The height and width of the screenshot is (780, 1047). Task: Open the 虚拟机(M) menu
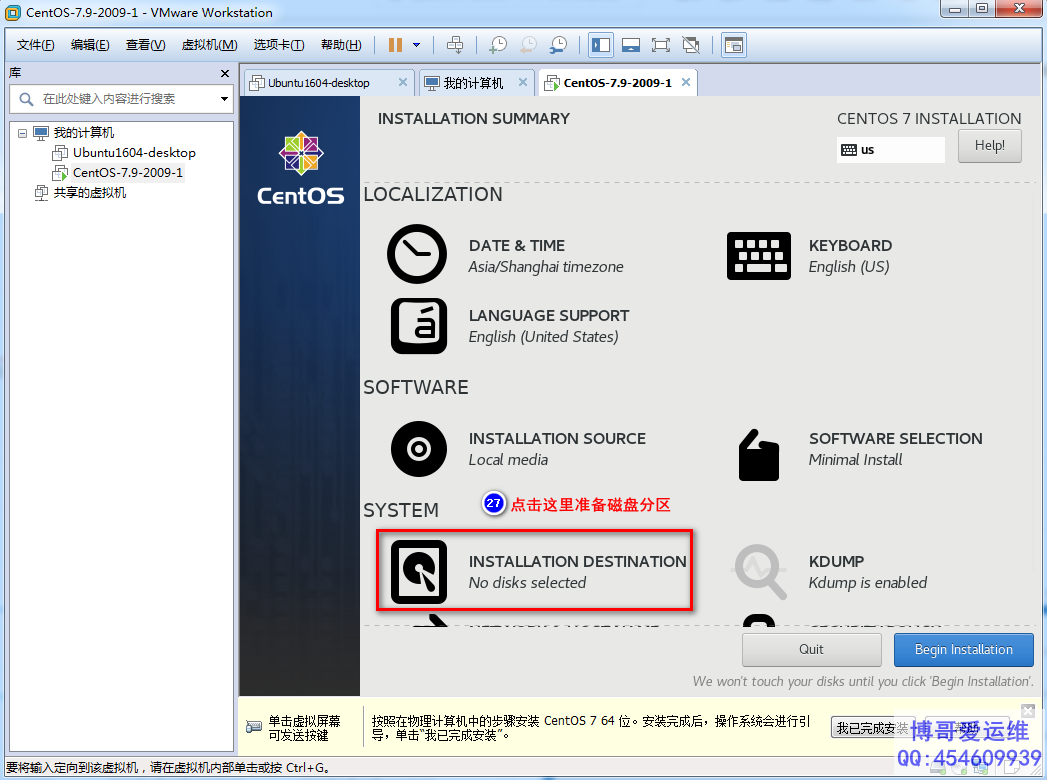(210, 45)
